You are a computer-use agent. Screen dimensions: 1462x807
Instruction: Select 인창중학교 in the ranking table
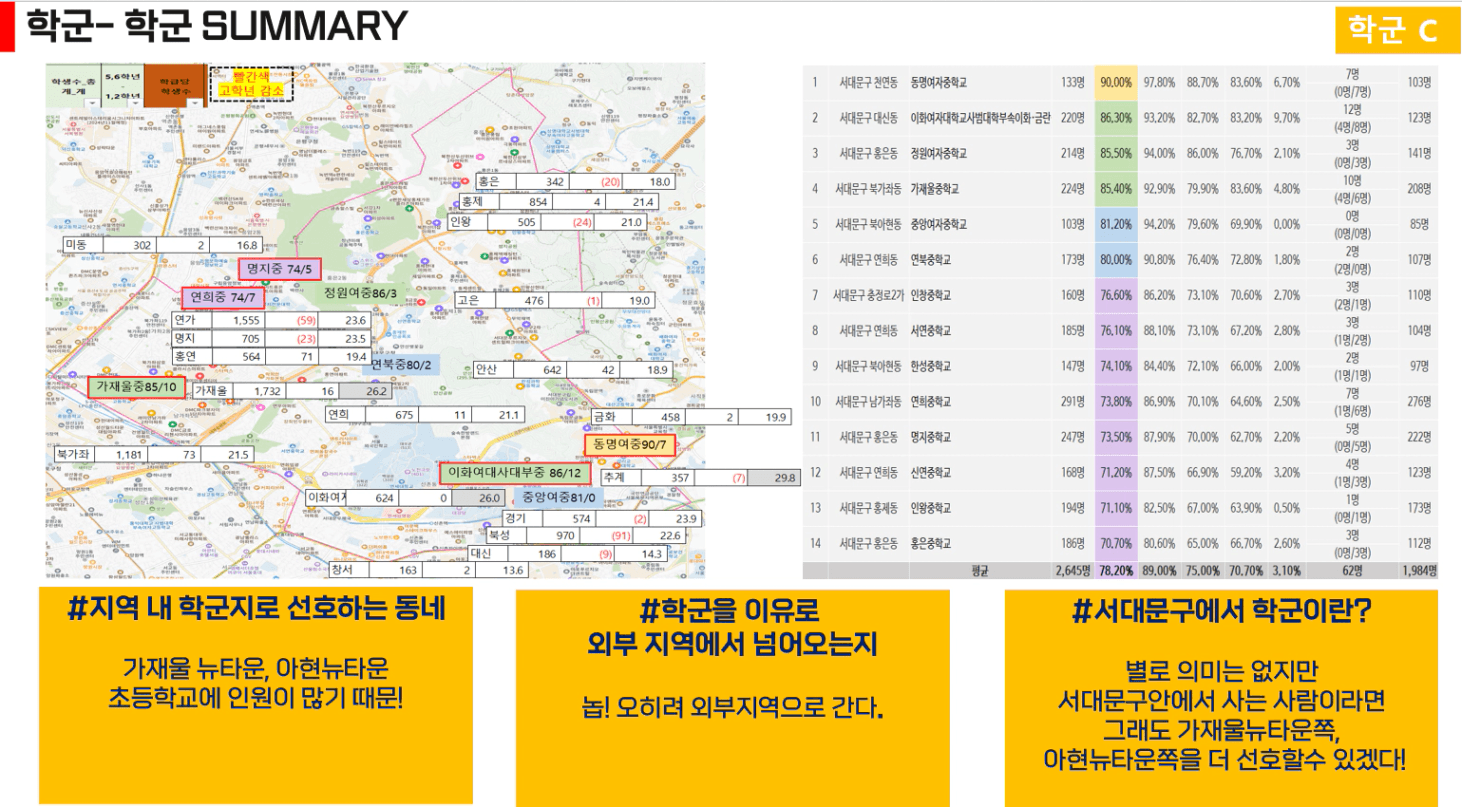931,295
